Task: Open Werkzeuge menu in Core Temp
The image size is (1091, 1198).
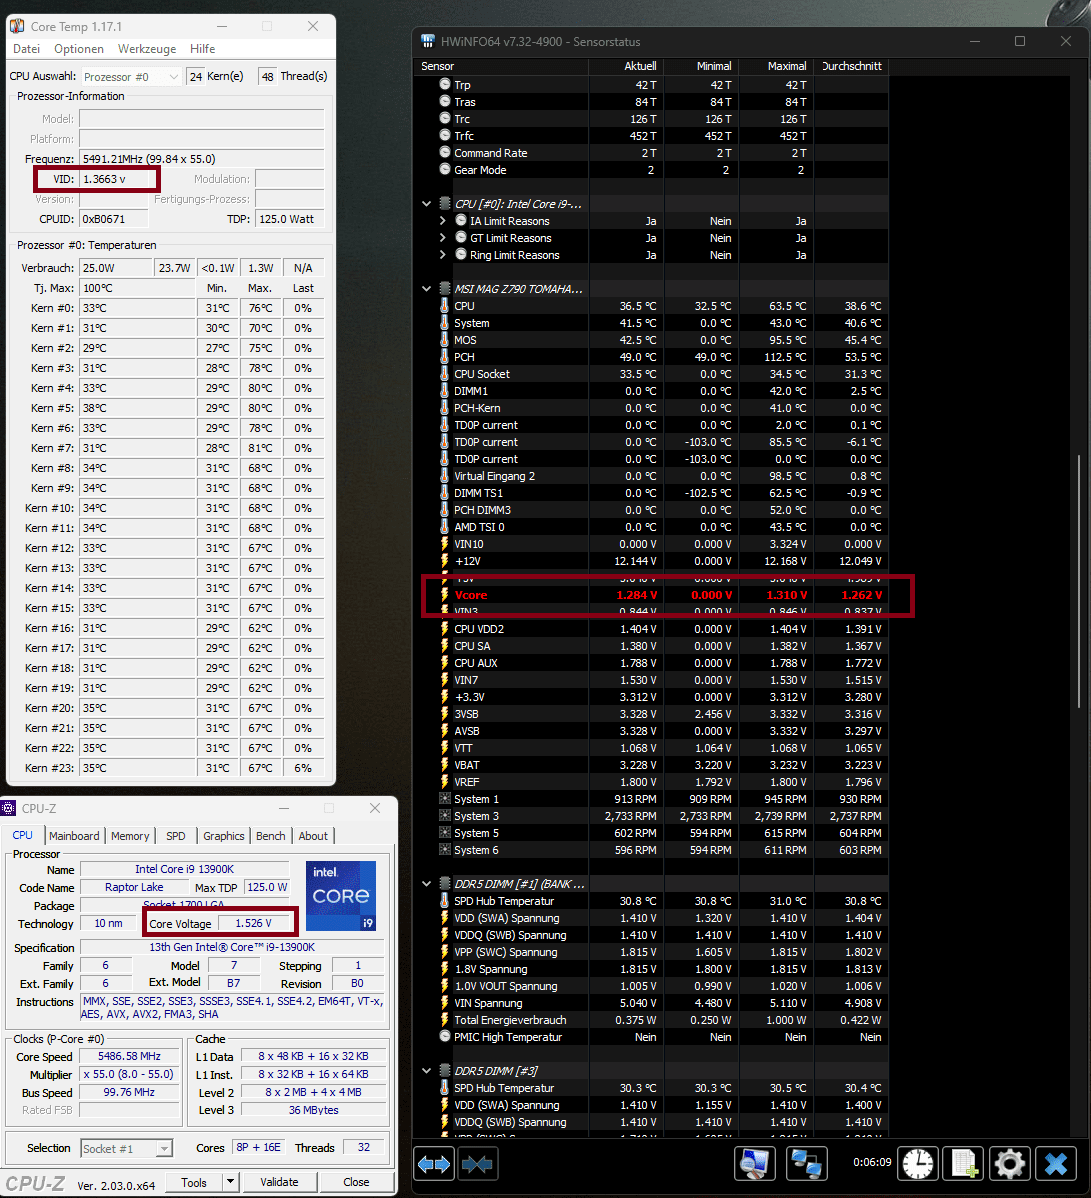Action: (147, 49)
